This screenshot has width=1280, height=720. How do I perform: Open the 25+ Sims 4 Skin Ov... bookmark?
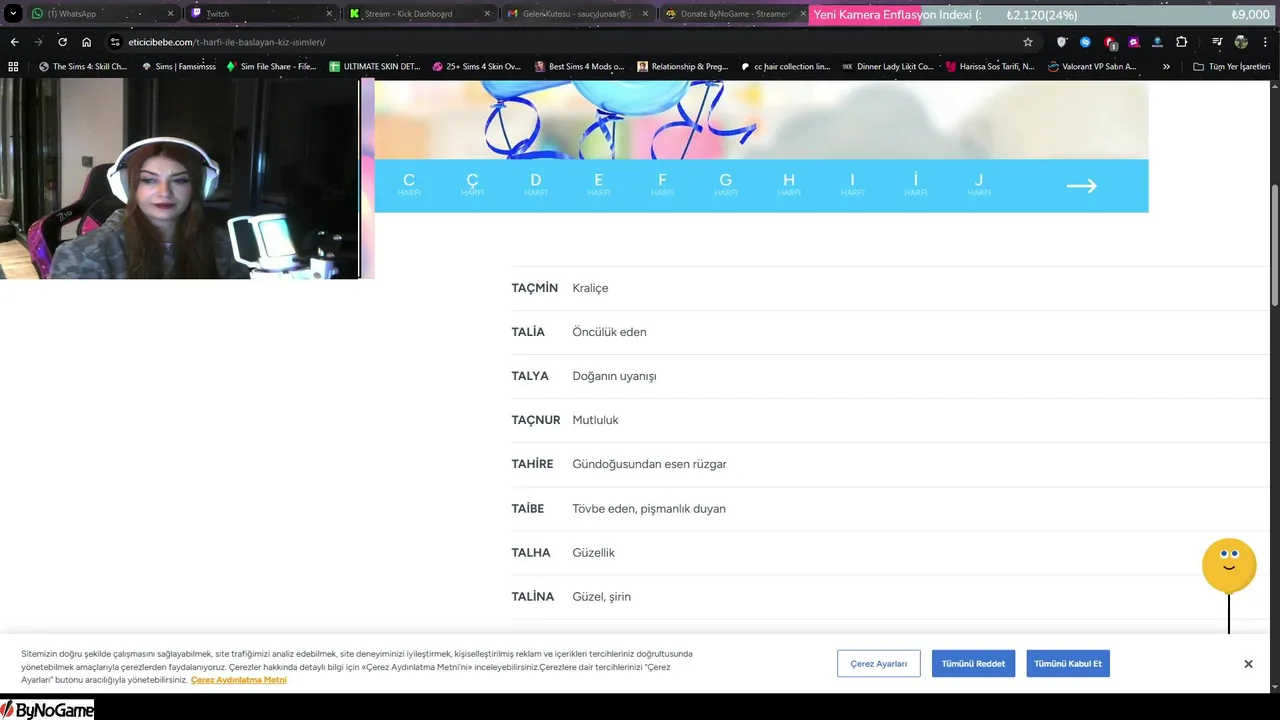pos(477,67)
